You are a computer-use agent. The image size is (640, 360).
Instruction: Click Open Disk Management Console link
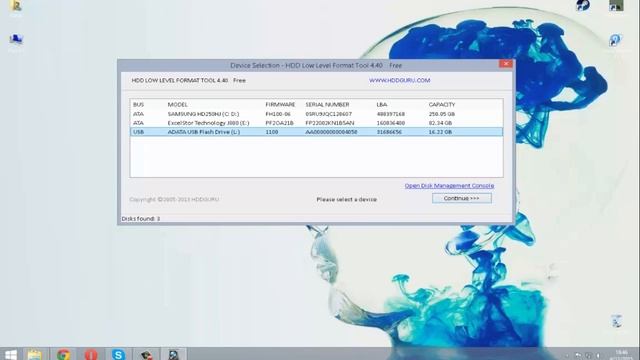click(449, 186)
